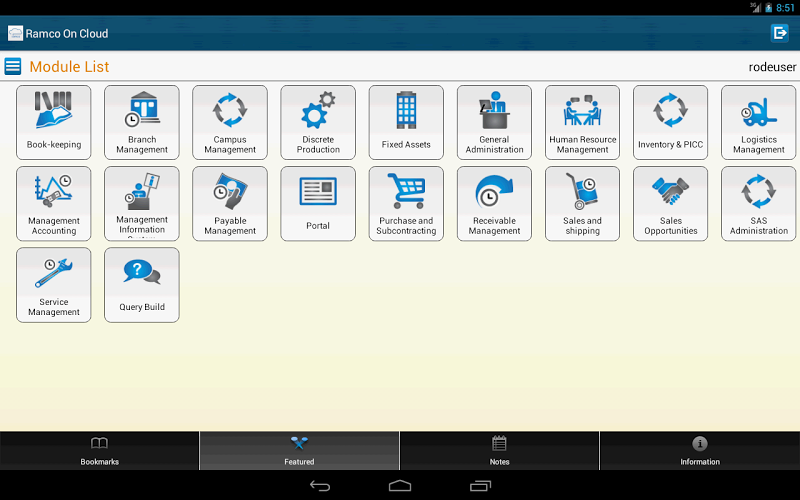Click the rodeuser username label
This screenshot has width=800, height=500.
tap(772, 67)
